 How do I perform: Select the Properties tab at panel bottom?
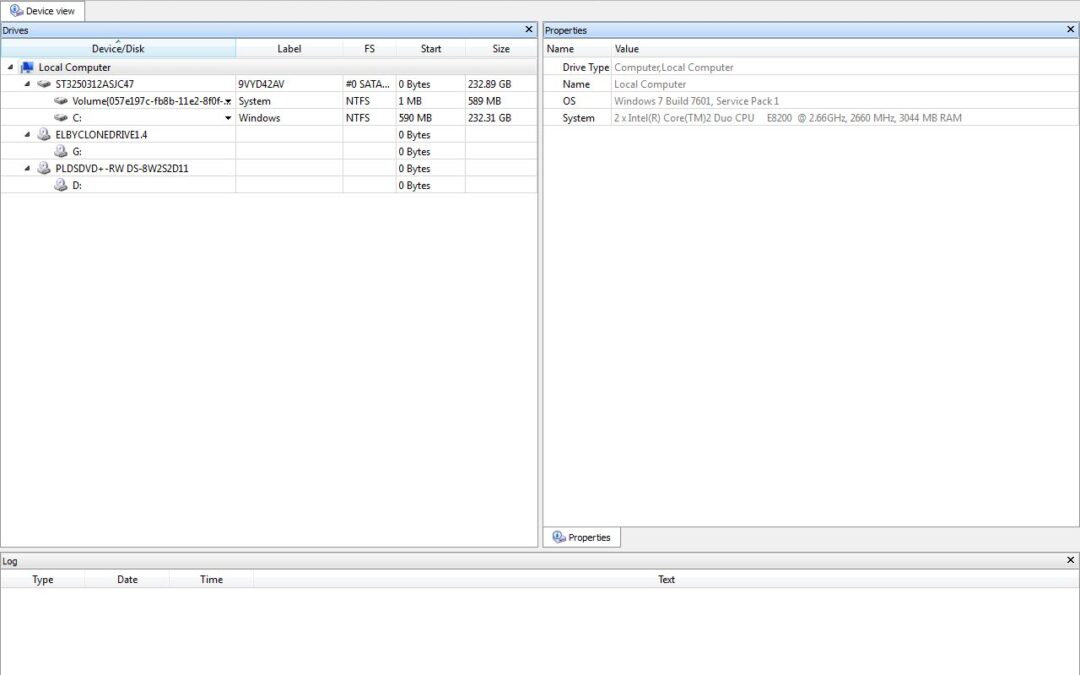[581, 537]
